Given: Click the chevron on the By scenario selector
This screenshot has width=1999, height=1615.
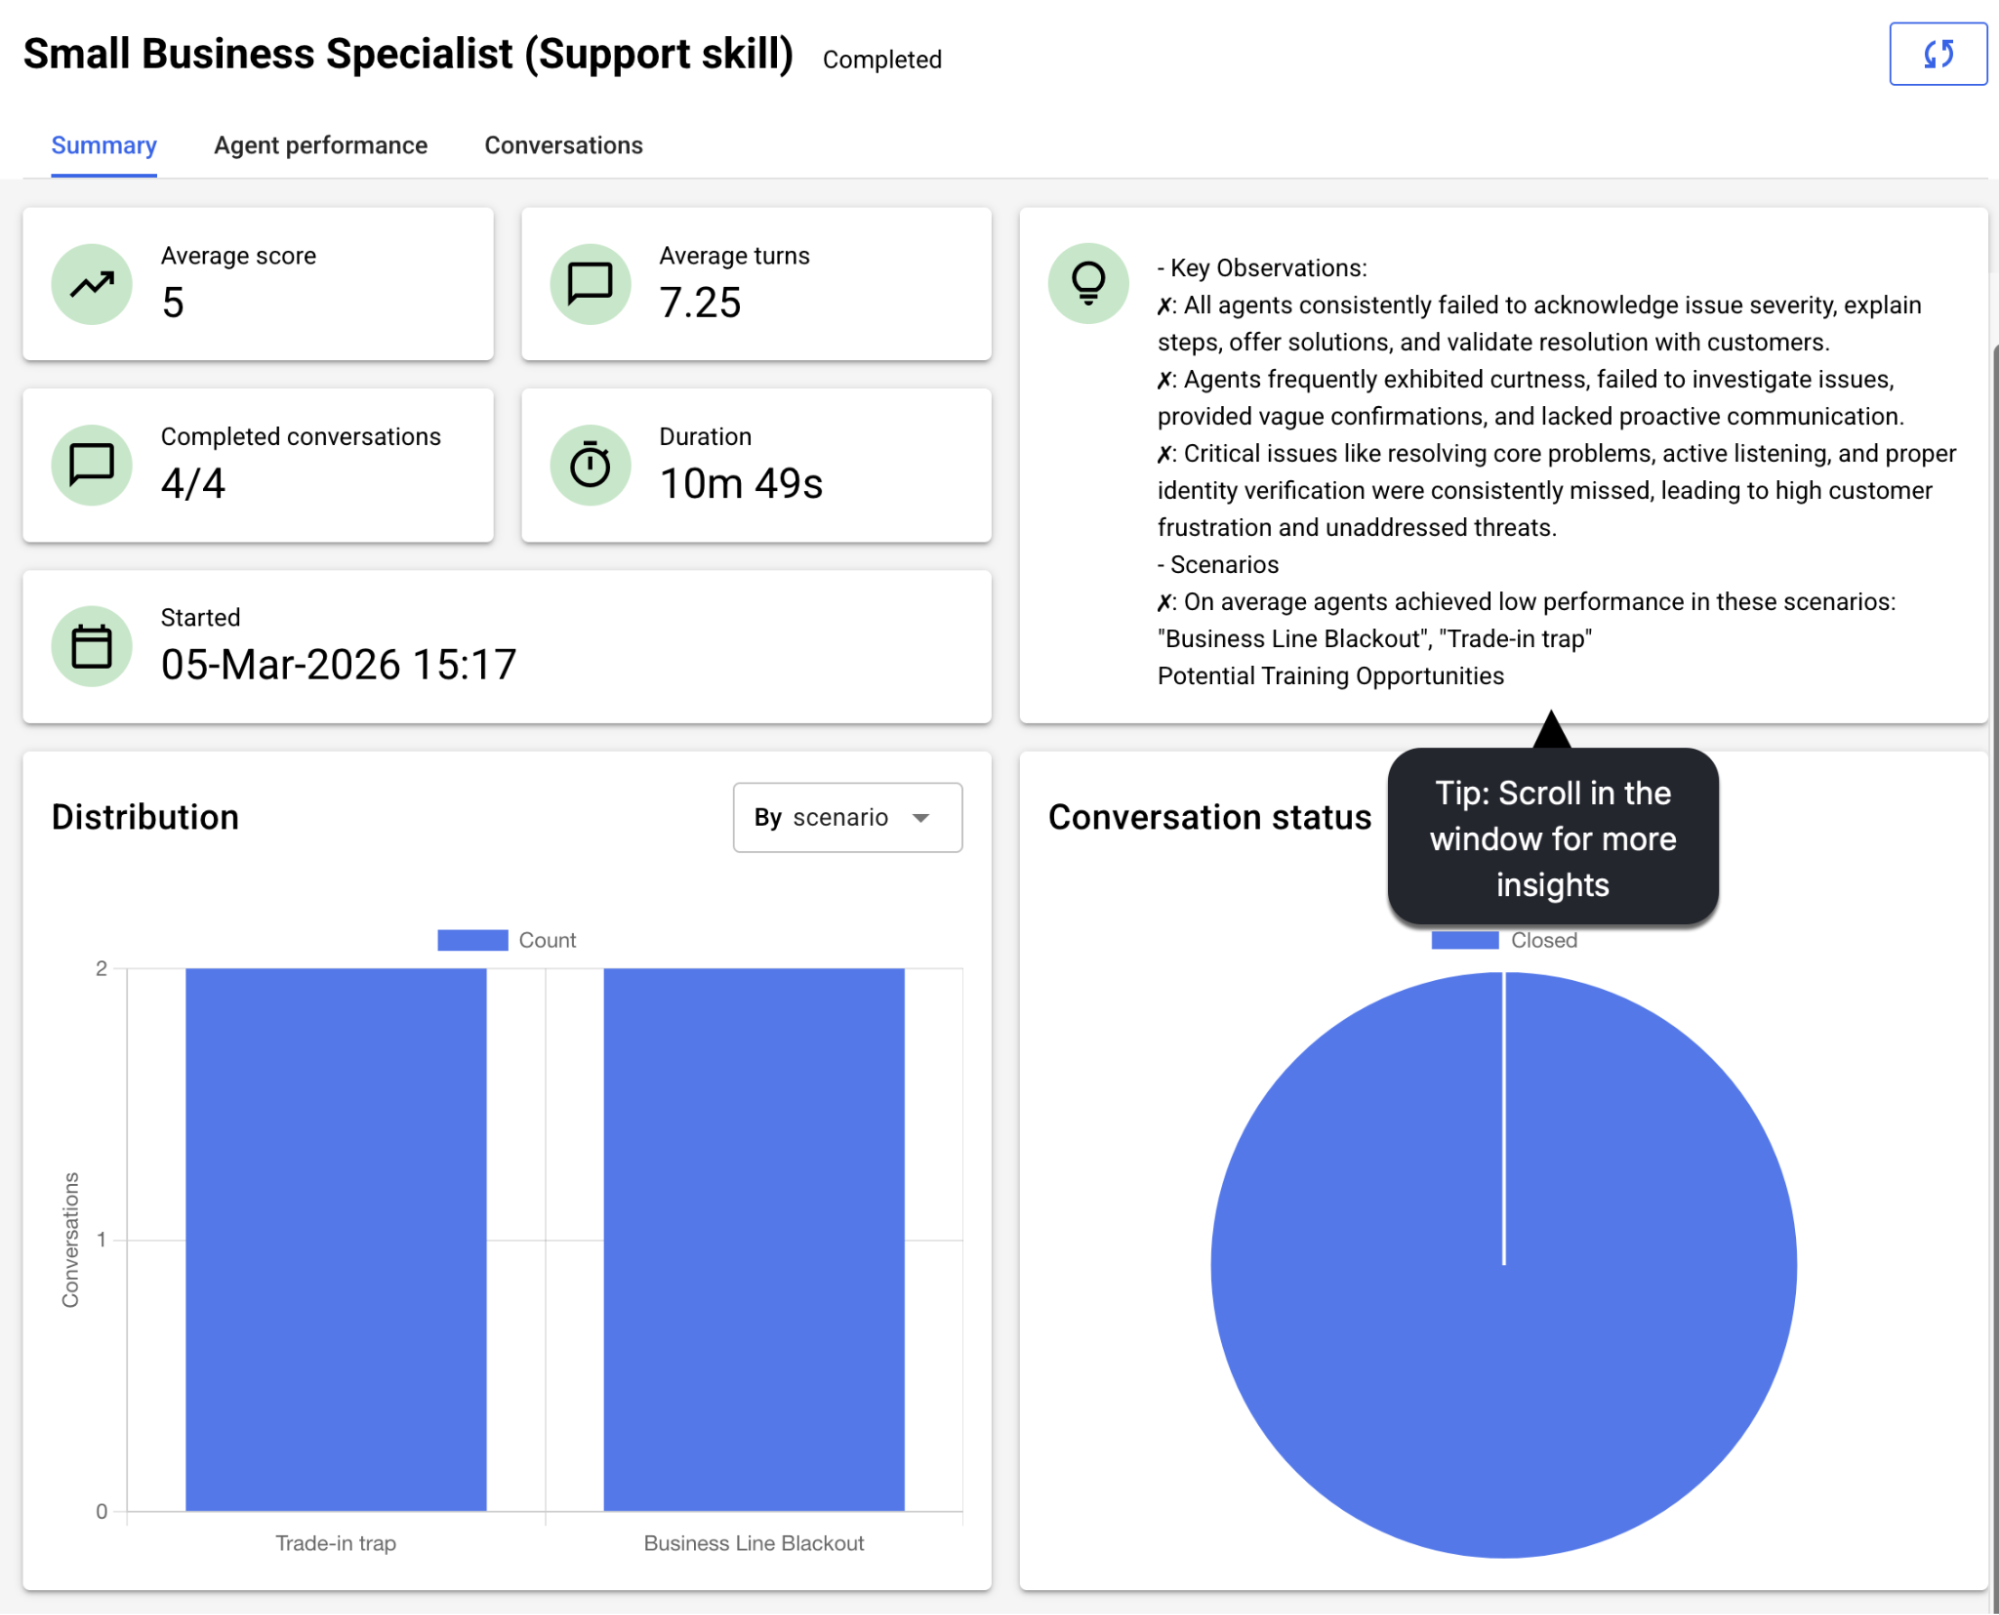Looking at the screenshot, I should tap(921, 817).
